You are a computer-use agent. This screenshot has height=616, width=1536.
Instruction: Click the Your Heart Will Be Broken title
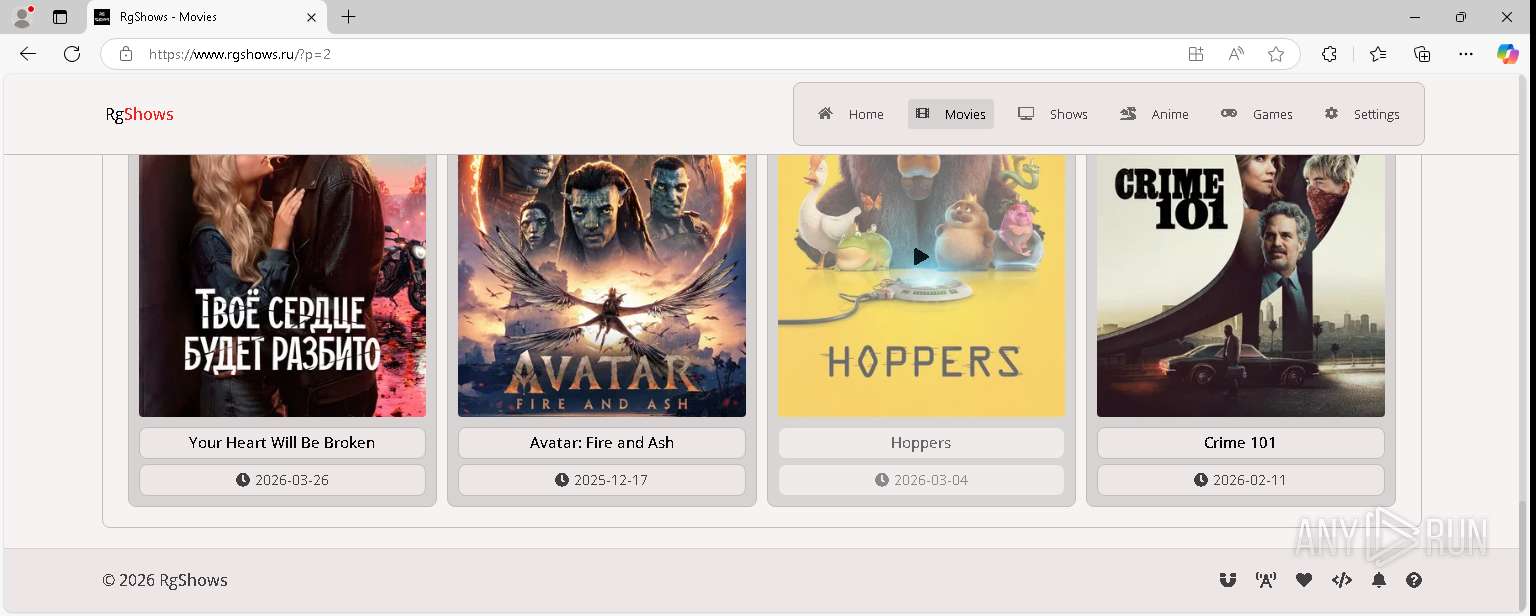point(282,443)
